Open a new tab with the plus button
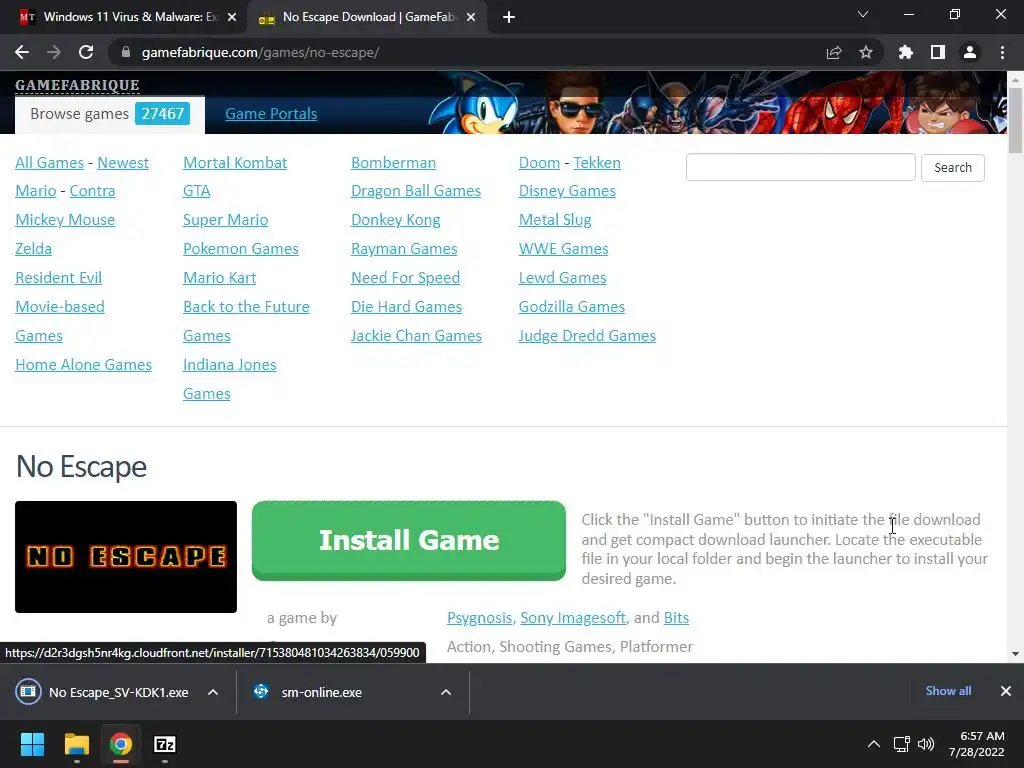The image size is (1024, 768). tap(509, 17)
